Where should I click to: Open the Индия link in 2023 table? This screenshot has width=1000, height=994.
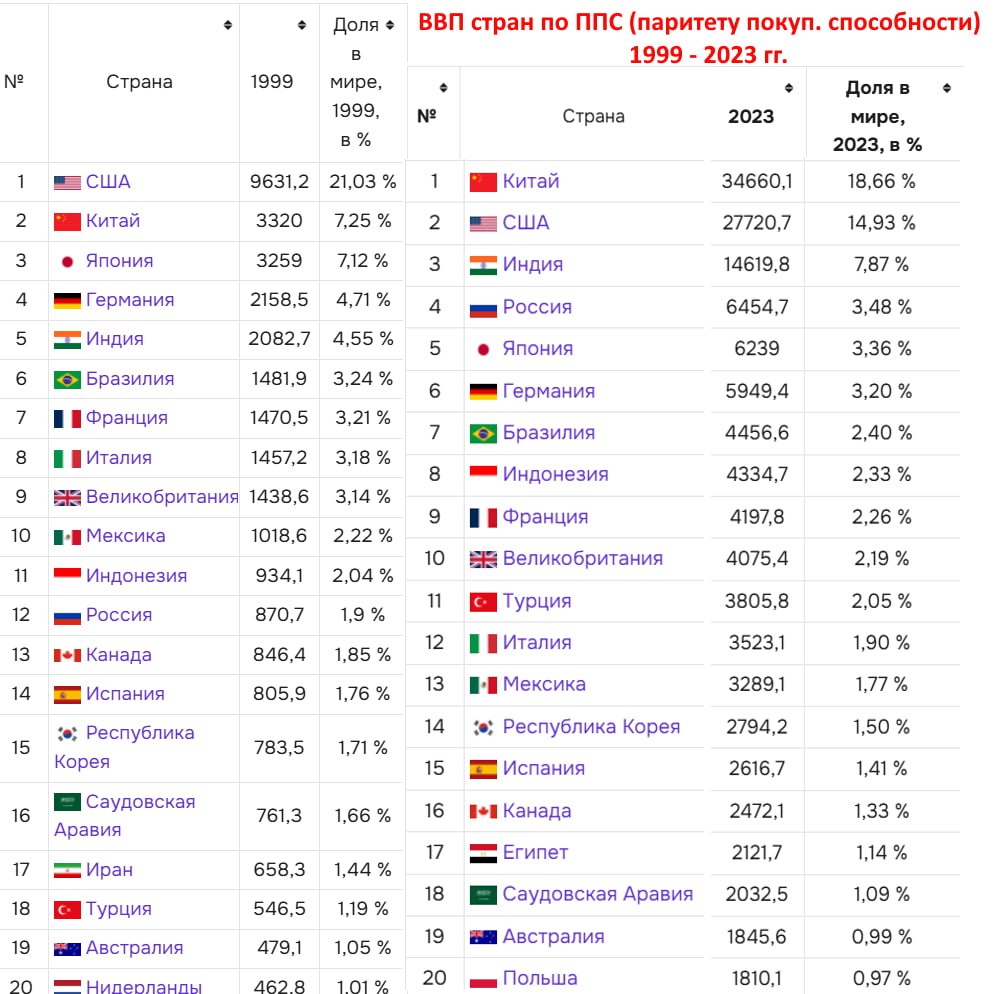pyautogui.click(x=532, y=265)
